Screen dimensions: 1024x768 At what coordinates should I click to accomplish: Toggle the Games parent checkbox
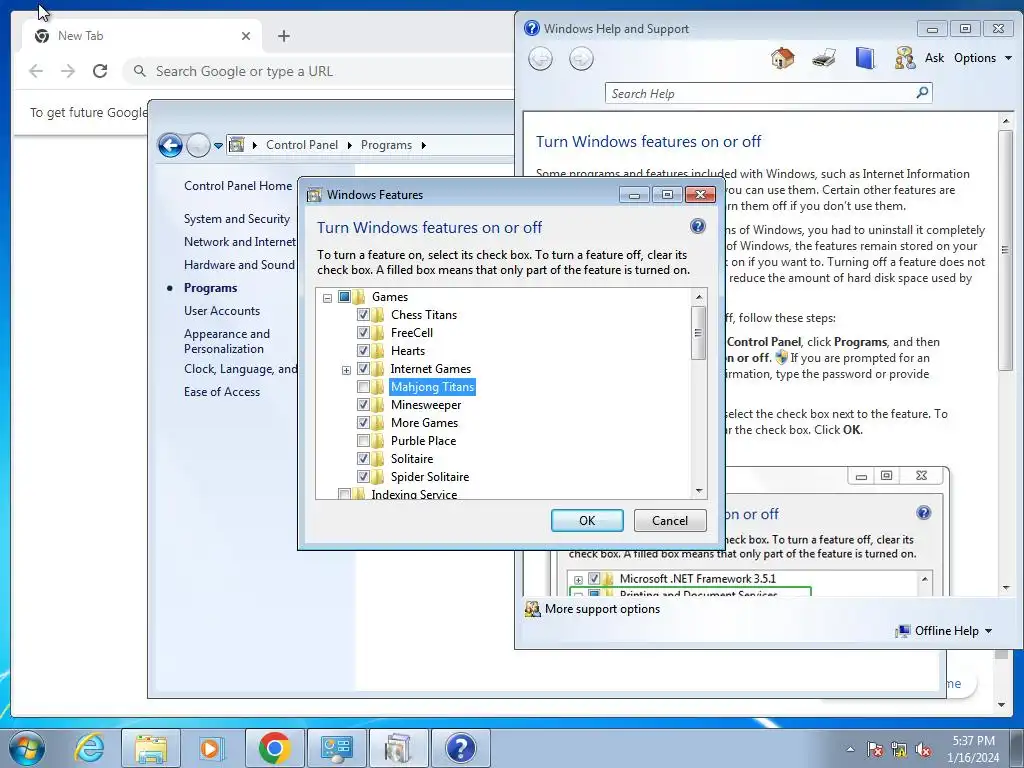(344, 296)
